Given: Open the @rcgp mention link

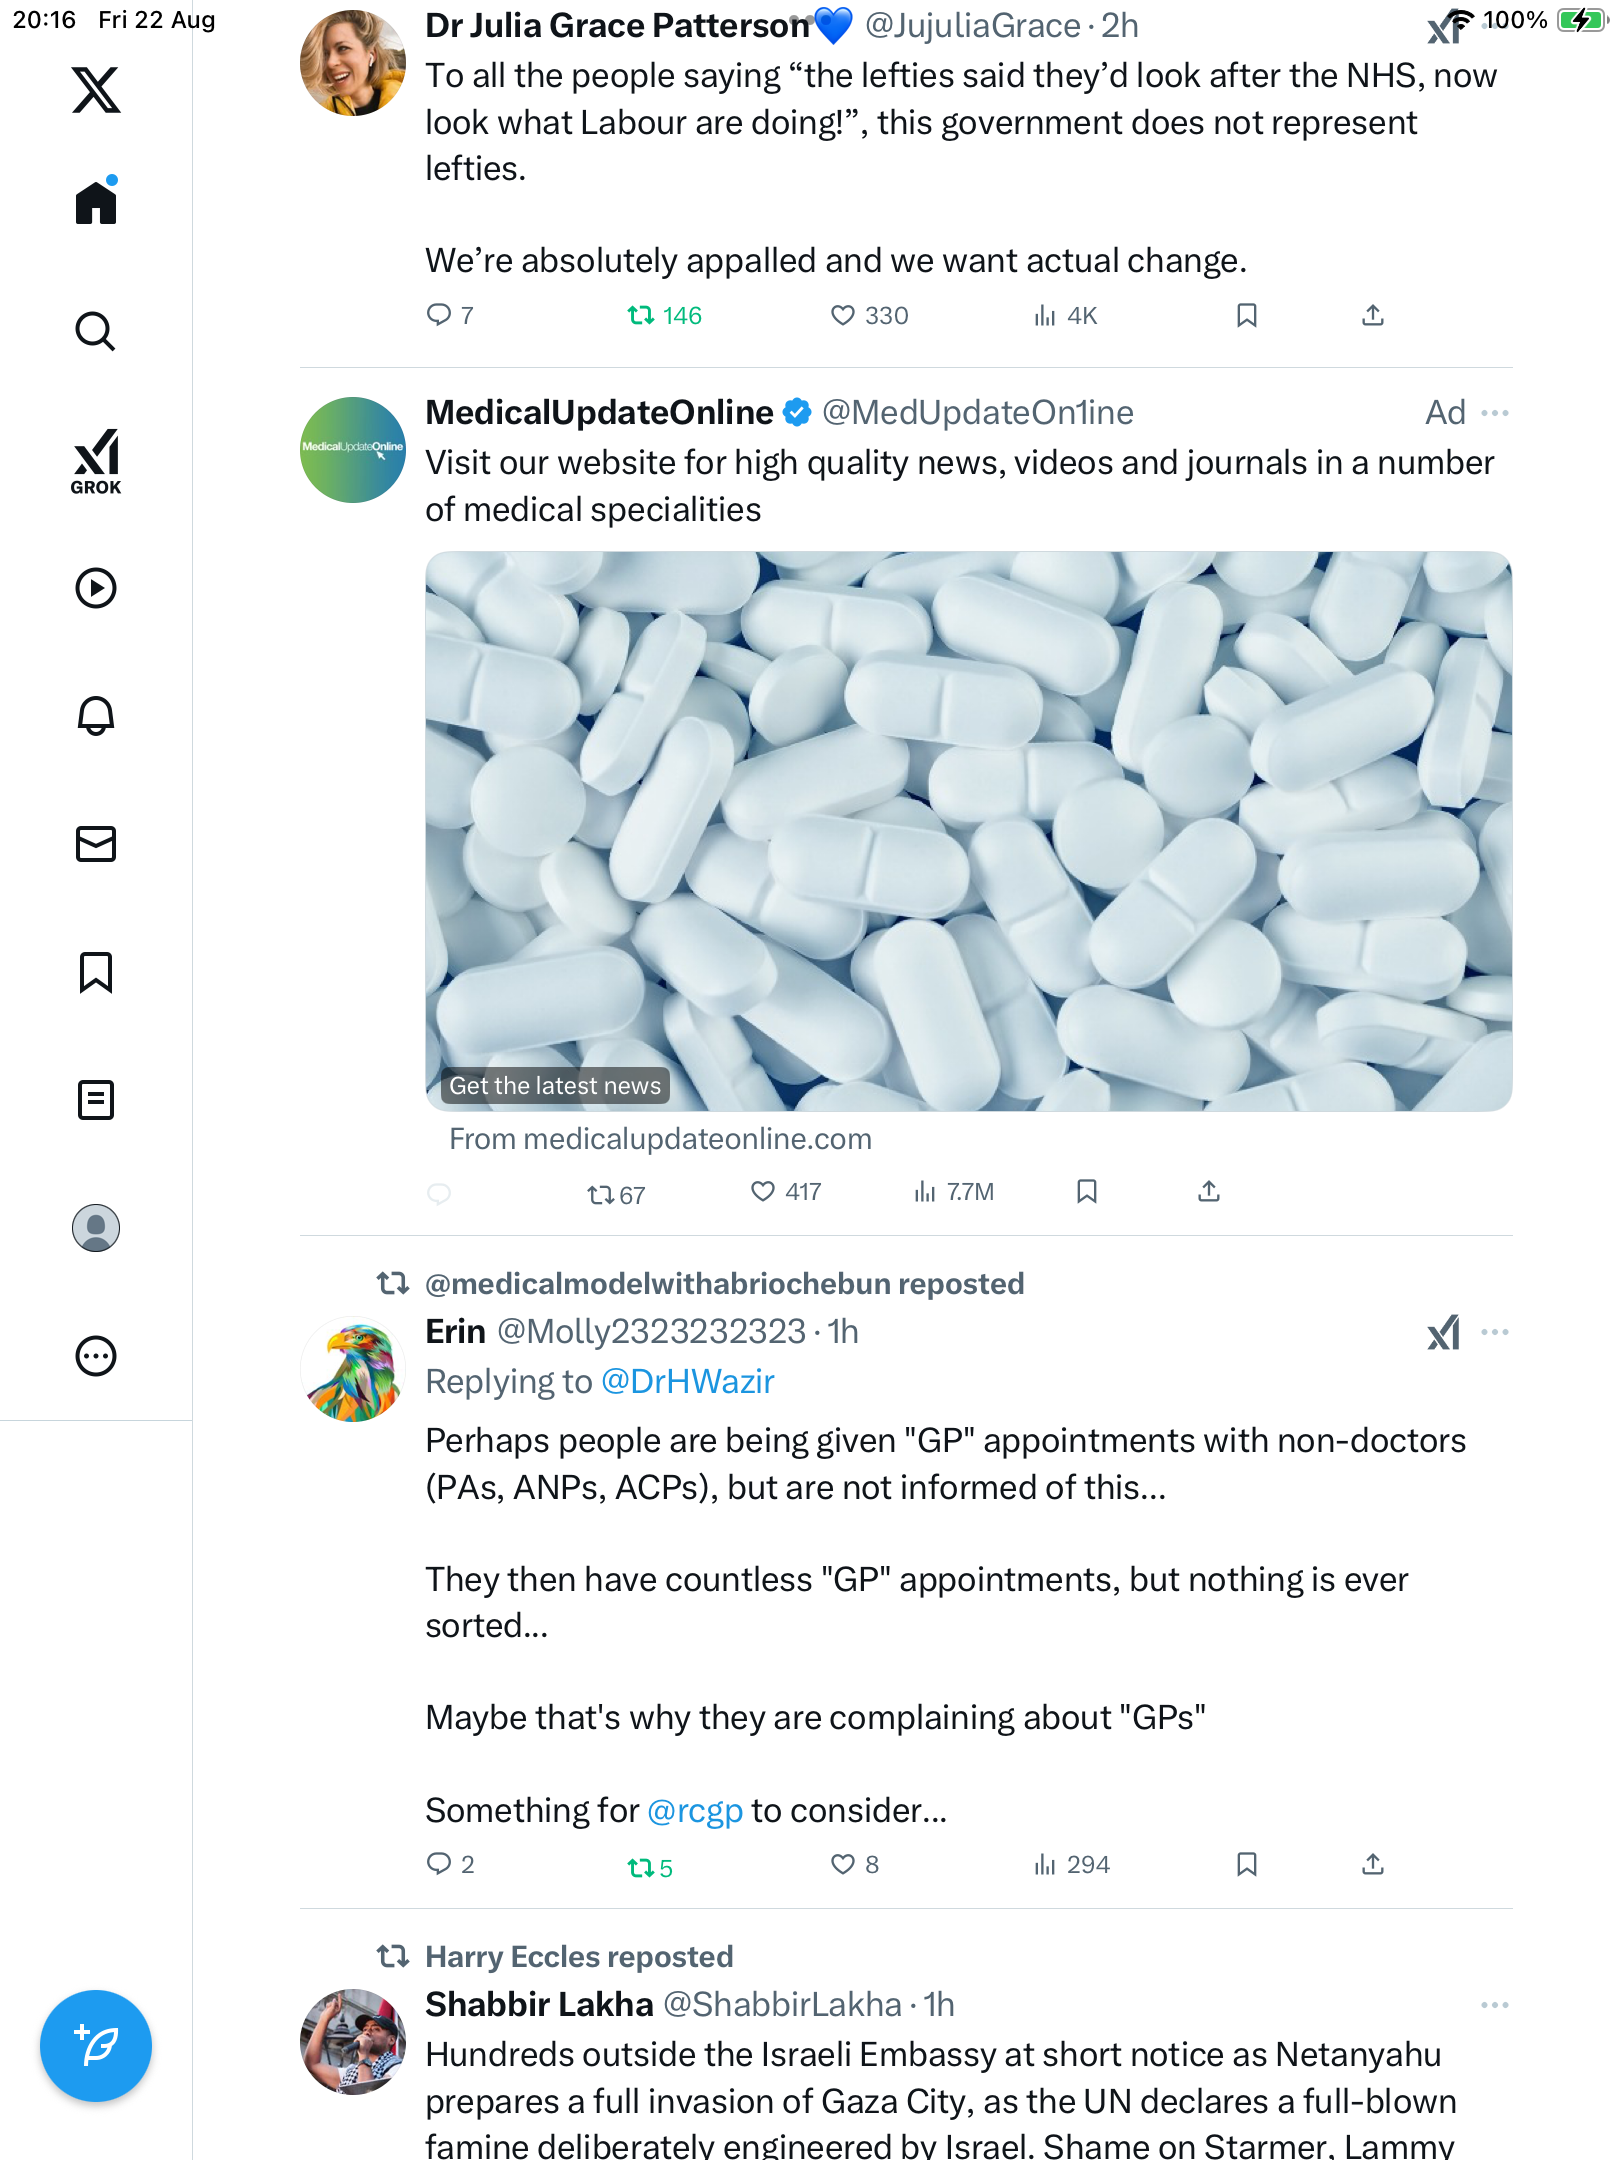Looking at the screenshot, I should pos(695,1811).
